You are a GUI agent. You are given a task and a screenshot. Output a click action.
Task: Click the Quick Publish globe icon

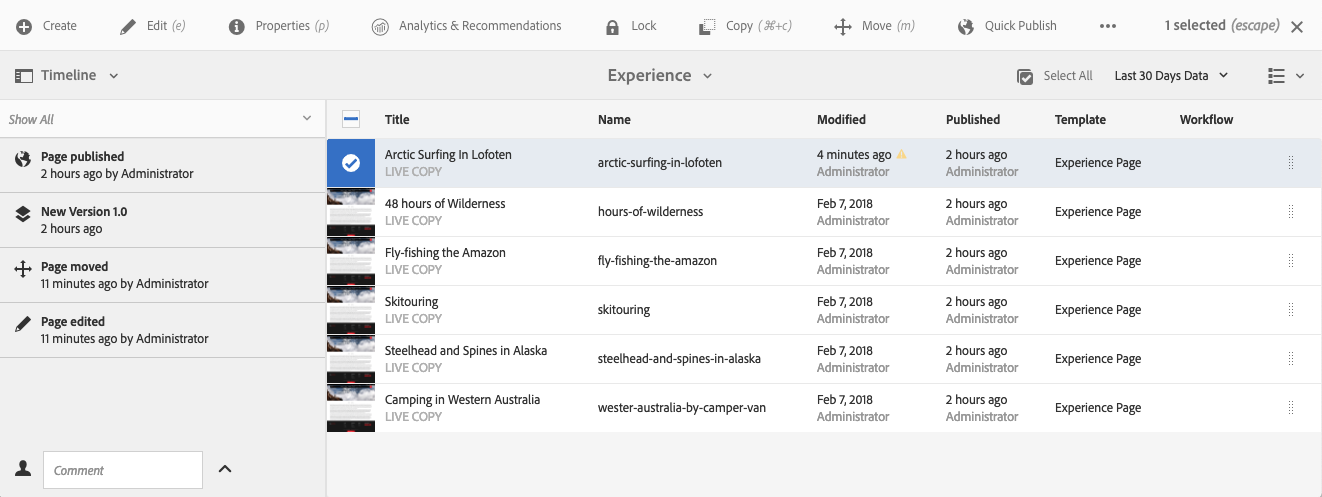click(x=966, y=26)
